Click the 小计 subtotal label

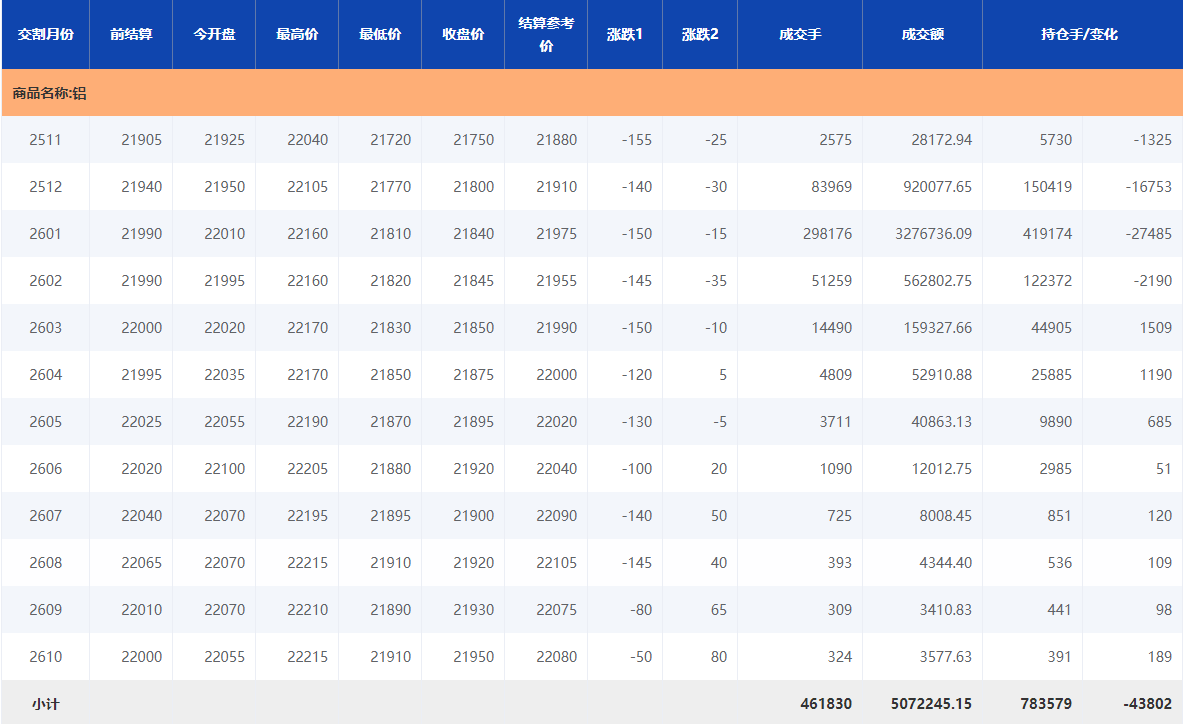tap(45, 704)
